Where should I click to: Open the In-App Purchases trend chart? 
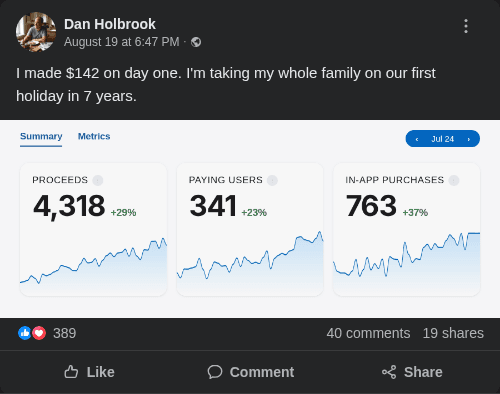[407, 263]
